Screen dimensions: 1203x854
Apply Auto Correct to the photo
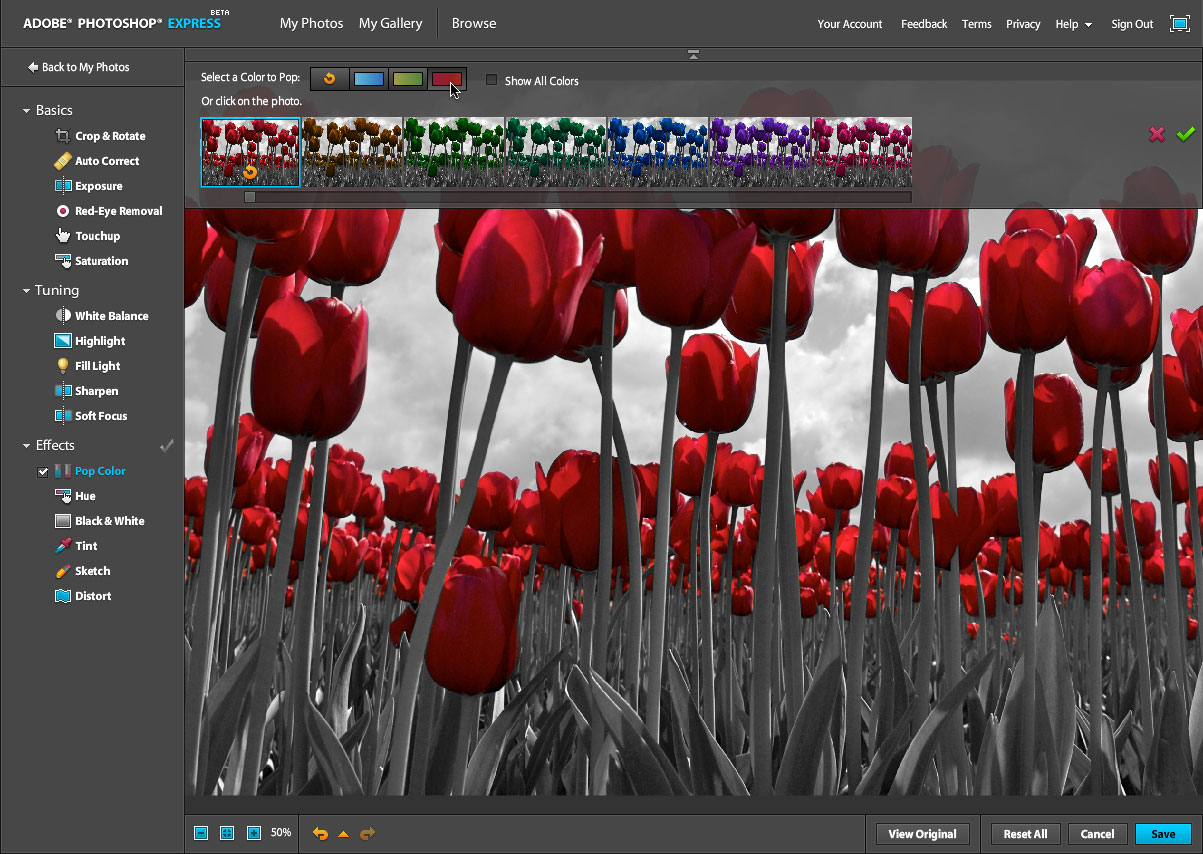click(106, 161)
